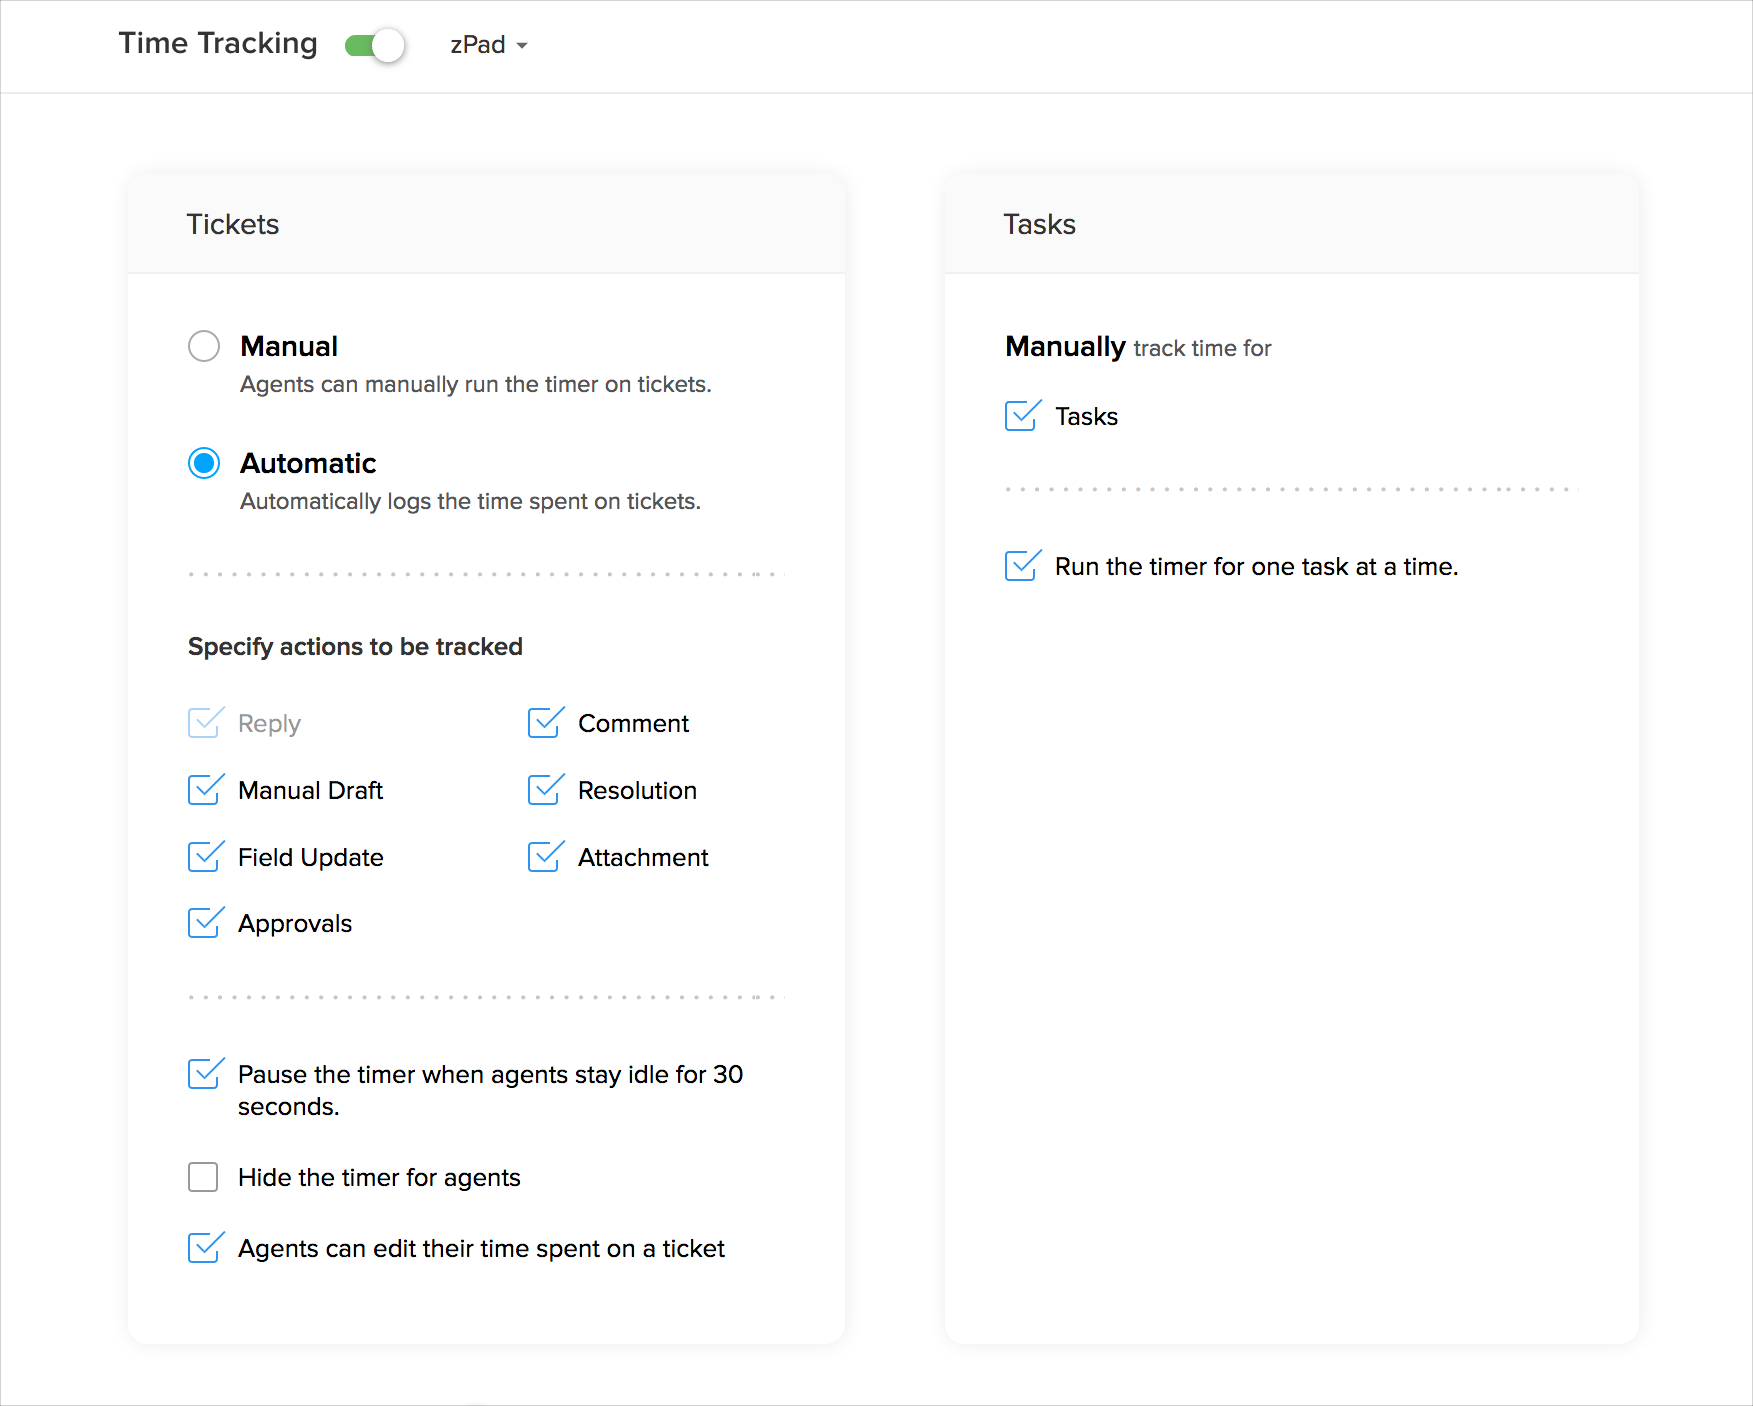
Task: Click the disabled Reply checkbox
Action: tap(204, 723)
